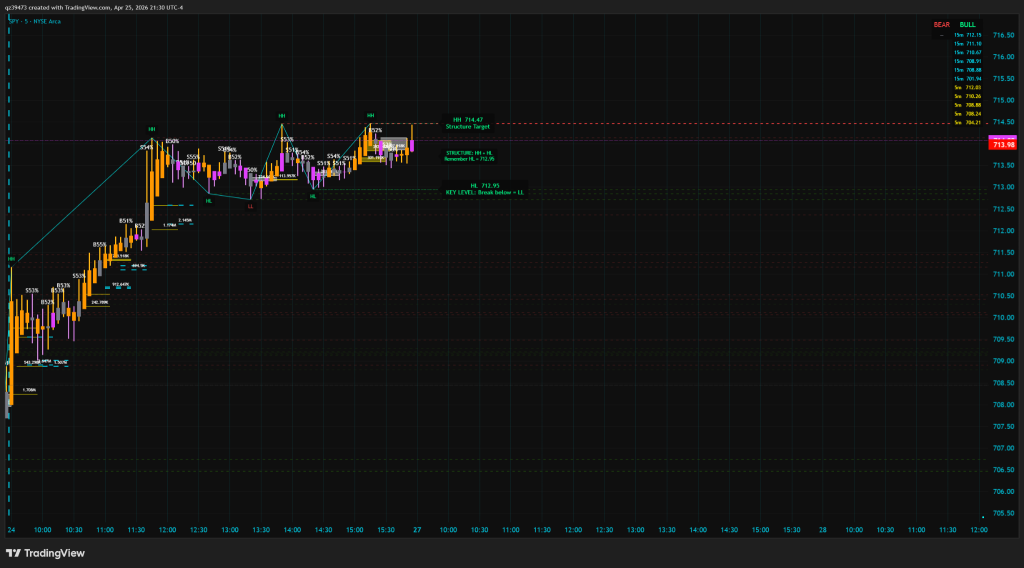Click the STRUCTURE: HH → HL note
The image size is (1024, 568).
(470, 155)
